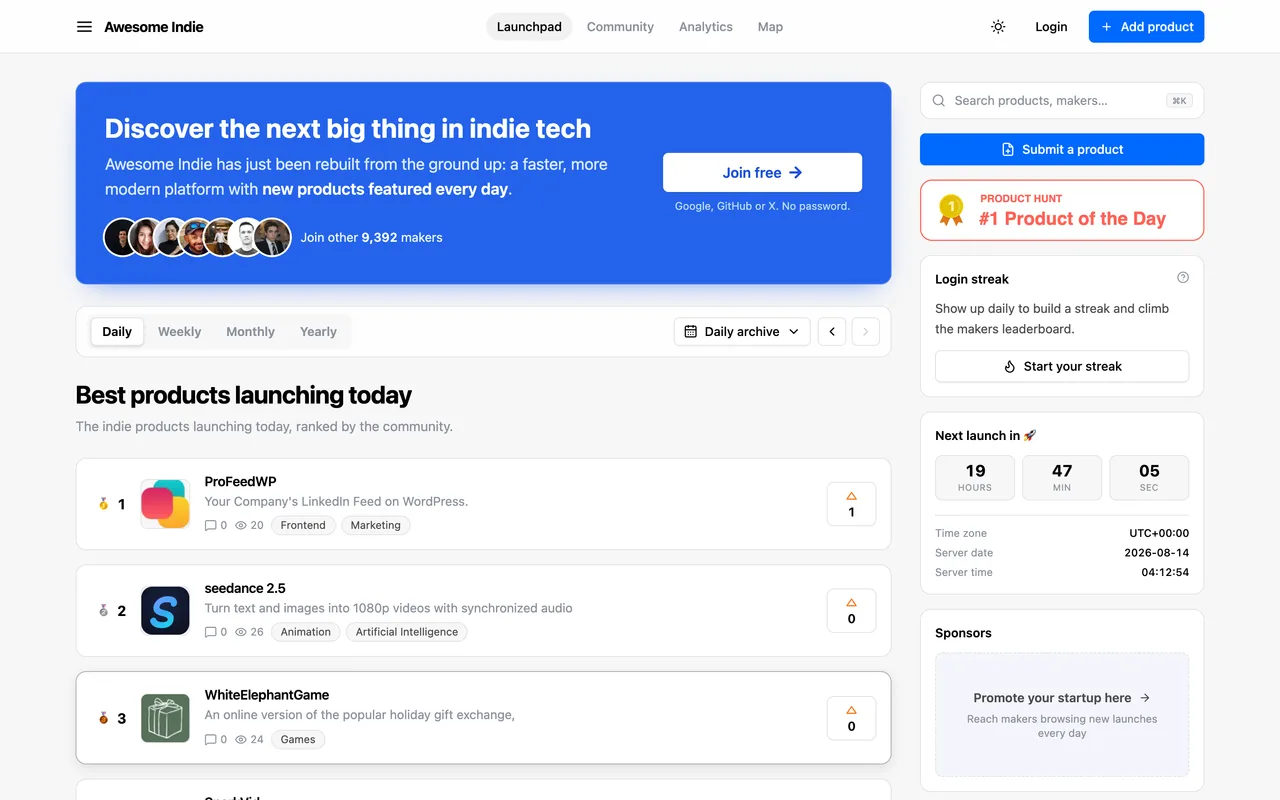Select the Monthly period tab
Viewport: 1280px width, 800px height.
pos(250,331)
